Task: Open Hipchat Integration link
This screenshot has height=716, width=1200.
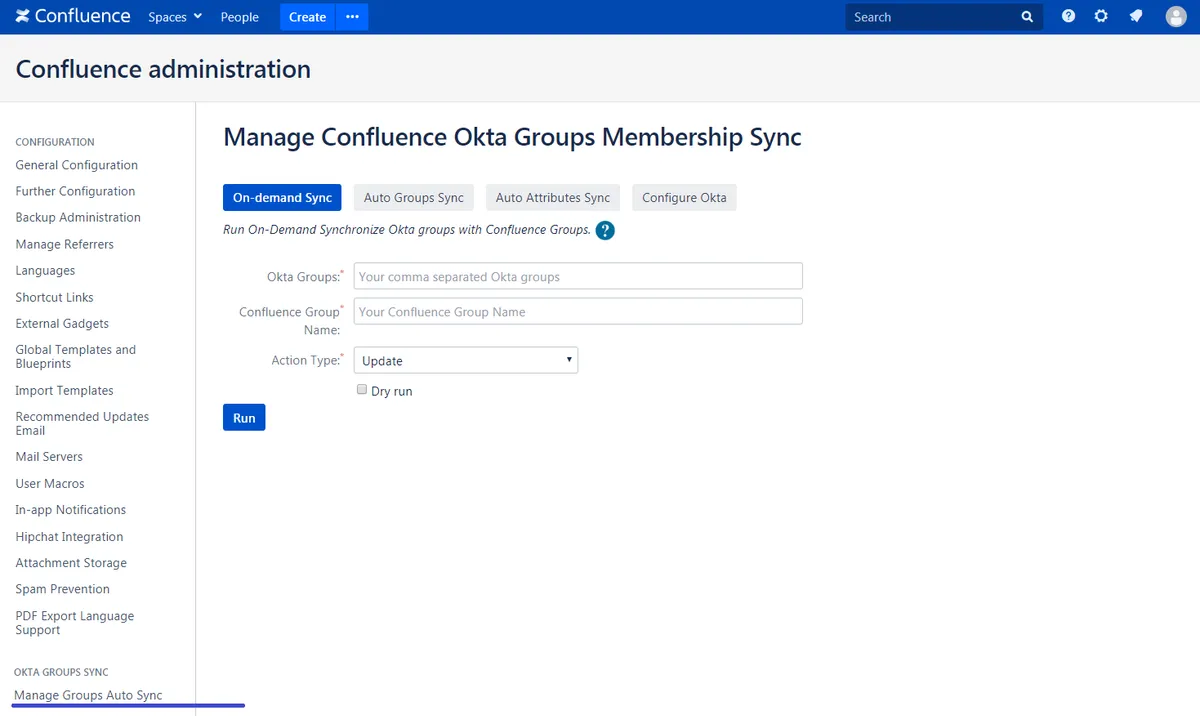Action: click(69, 536)
